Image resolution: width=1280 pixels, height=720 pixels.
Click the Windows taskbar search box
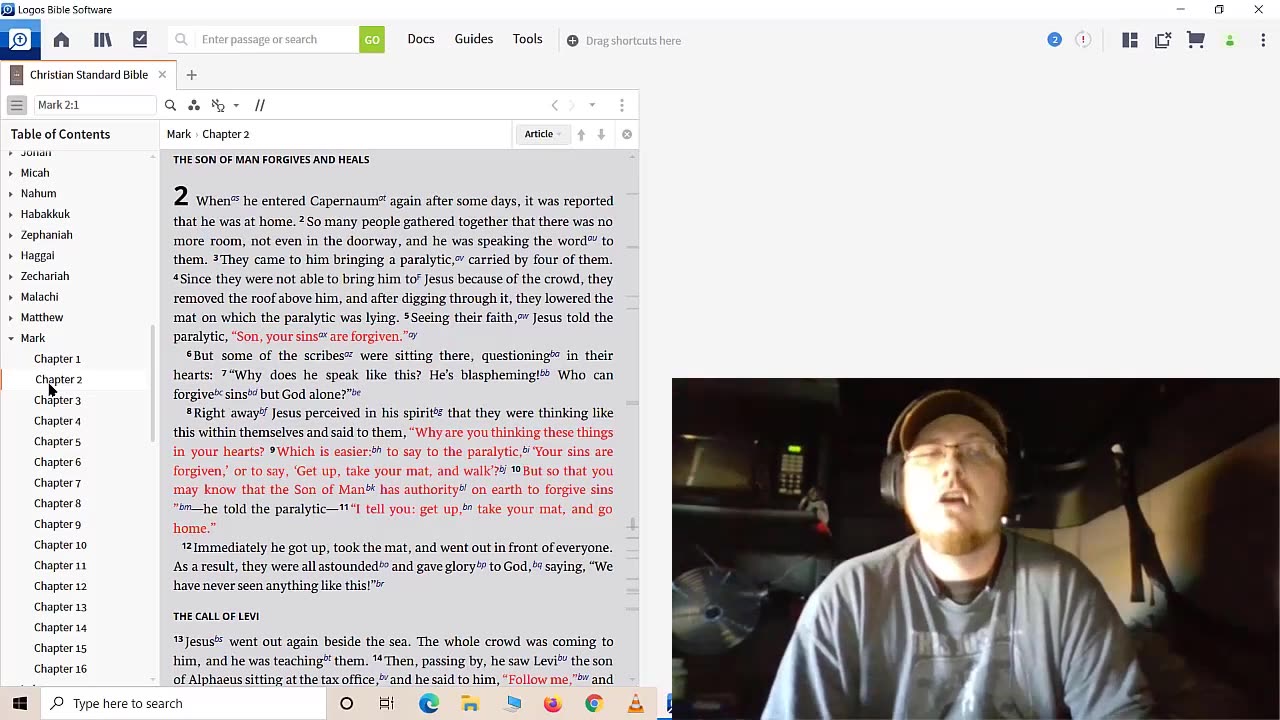tap(184, 703)
